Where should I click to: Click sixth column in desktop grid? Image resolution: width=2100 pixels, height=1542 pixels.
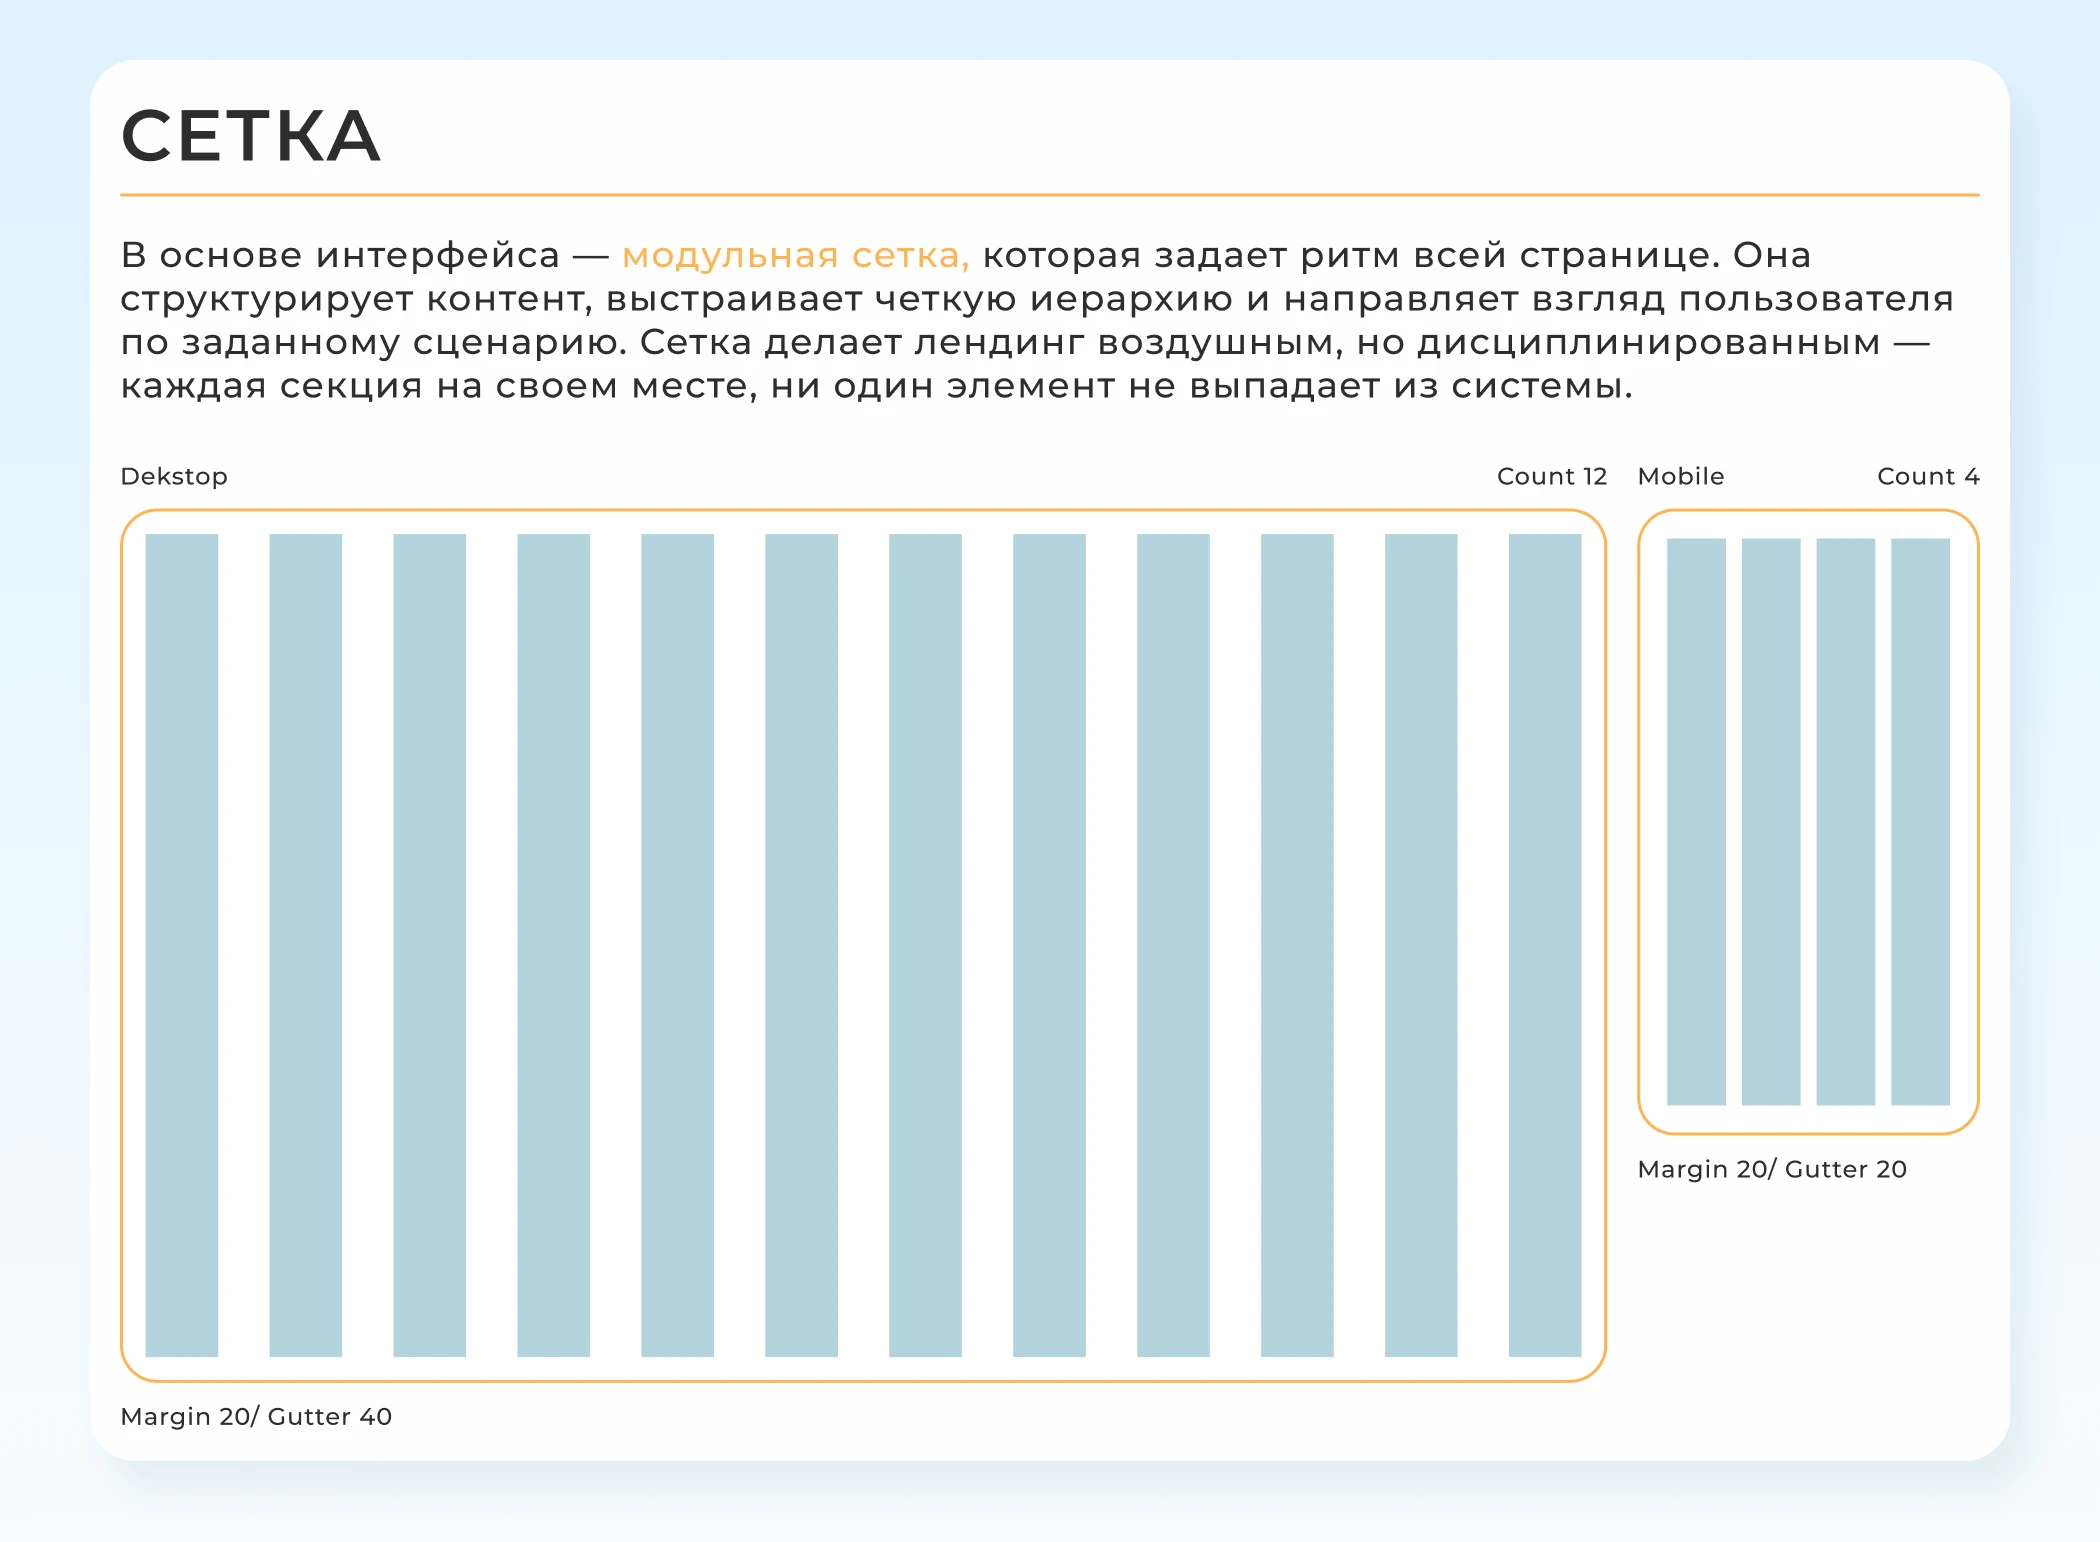coord(801,945)
